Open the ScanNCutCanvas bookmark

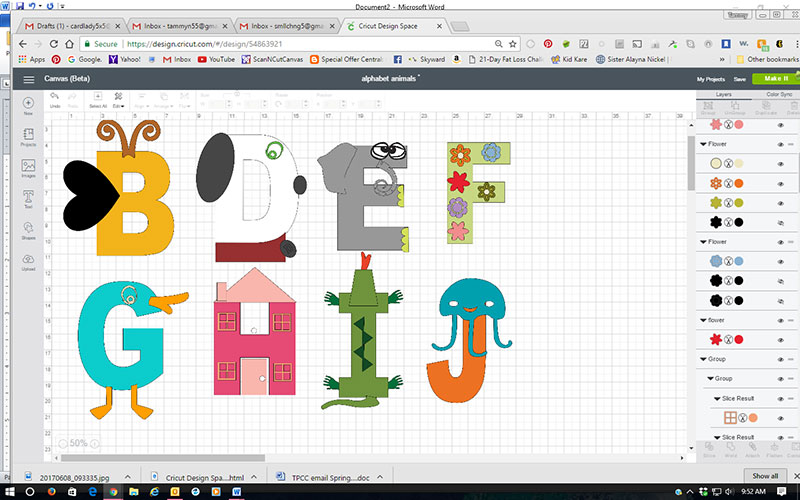point(272,59)
